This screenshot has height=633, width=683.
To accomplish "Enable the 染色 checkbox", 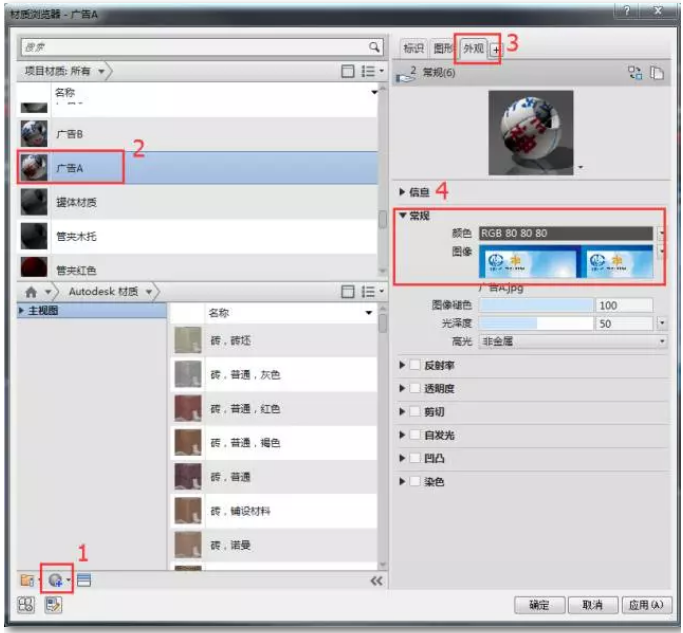I will point(415,481).
